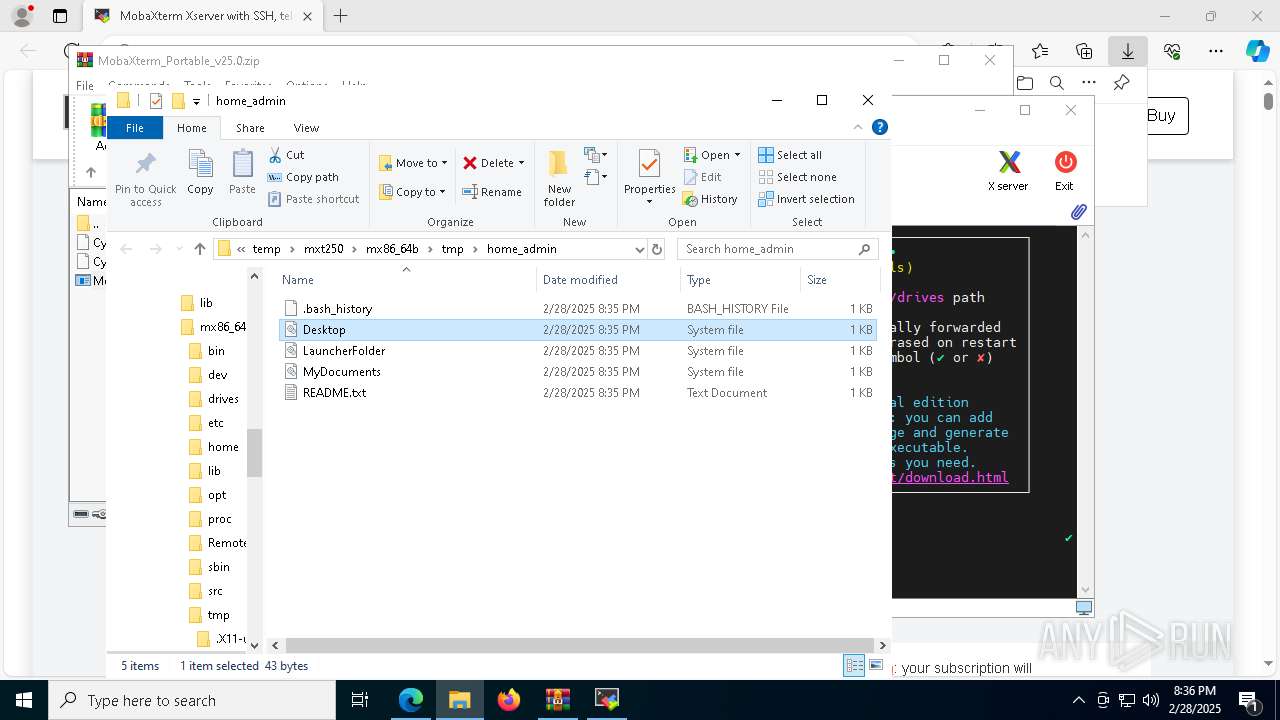Open WinRAR from the taskbar
The height and width of the screenshot is (720, 1280).
point(557,700)
